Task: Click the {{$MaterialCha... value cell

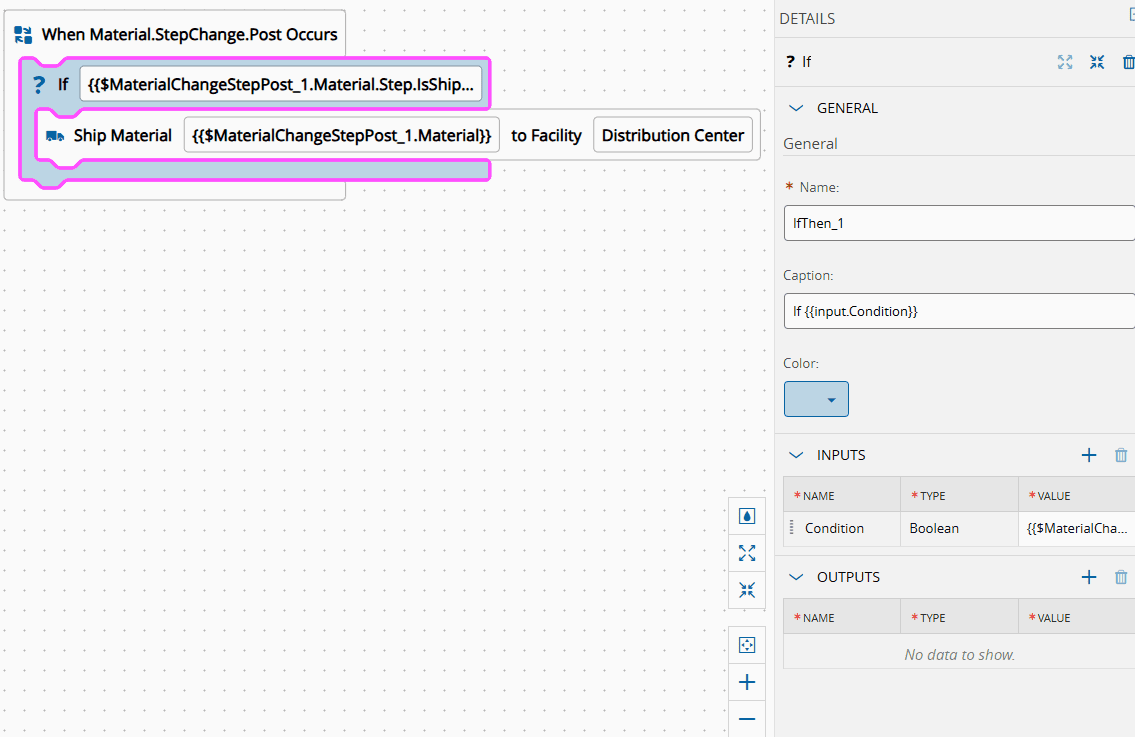Action: [x=1076, y=528]
